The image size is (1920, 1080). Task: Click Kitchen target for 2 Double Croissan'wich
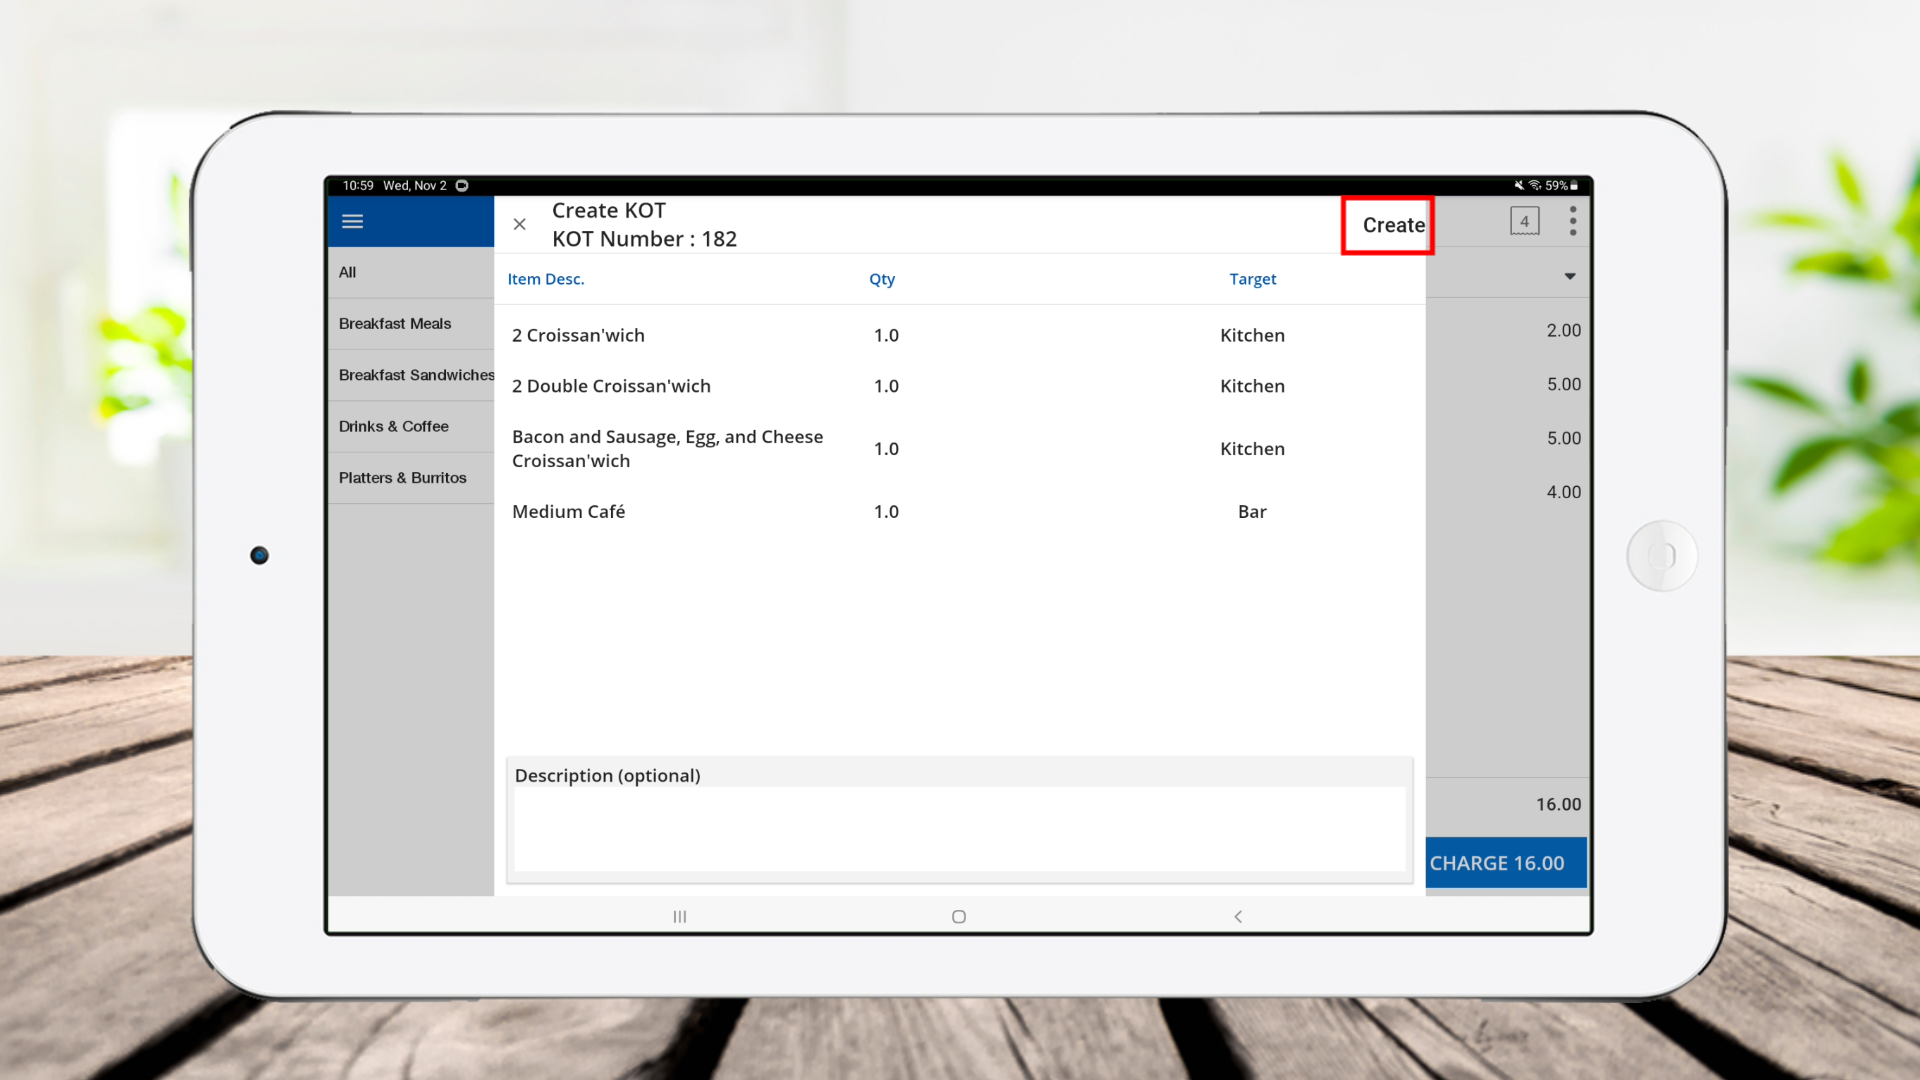(1252, 386)
